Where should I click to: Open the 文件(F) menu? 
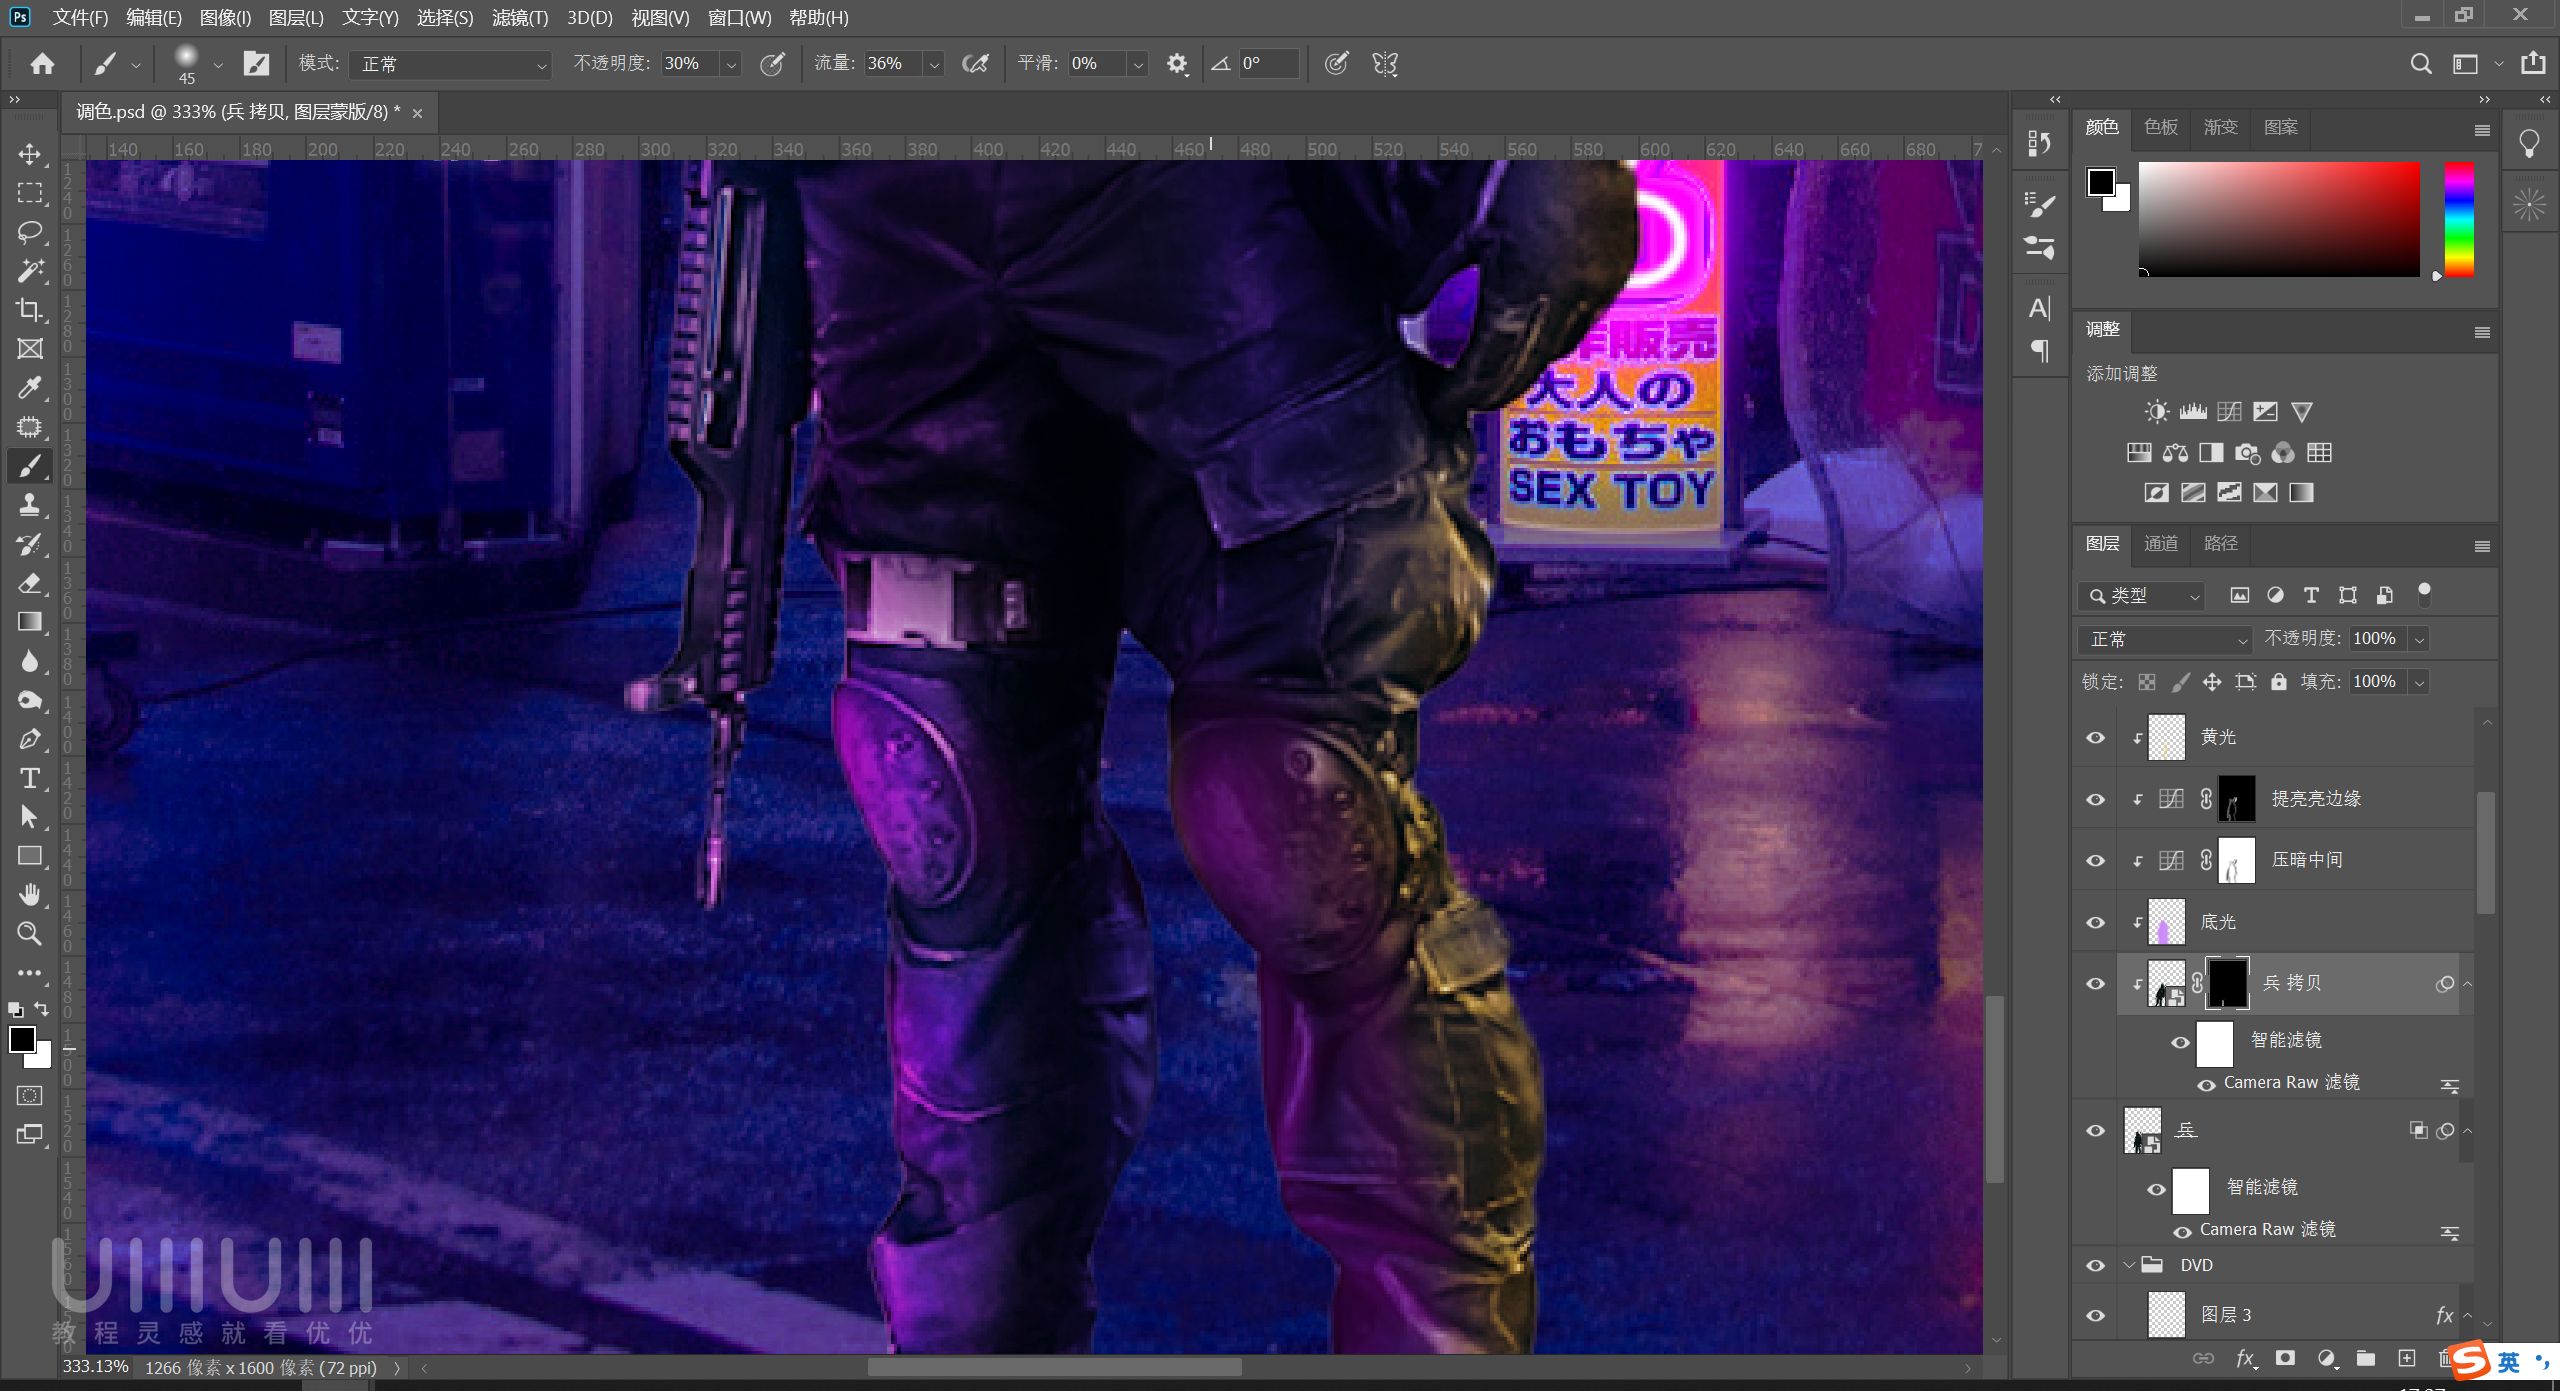coord(80,17)
